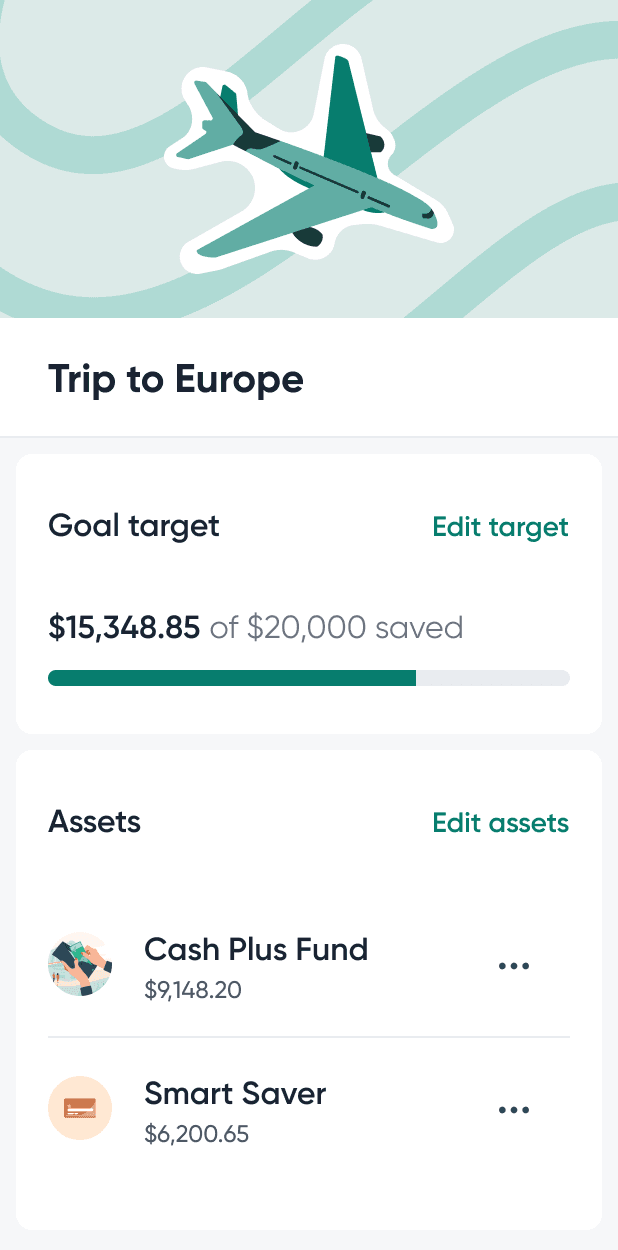Select the Smart Saver asset name
The height and width of the screenshot is (1250, 618).
click(235, 1093)
